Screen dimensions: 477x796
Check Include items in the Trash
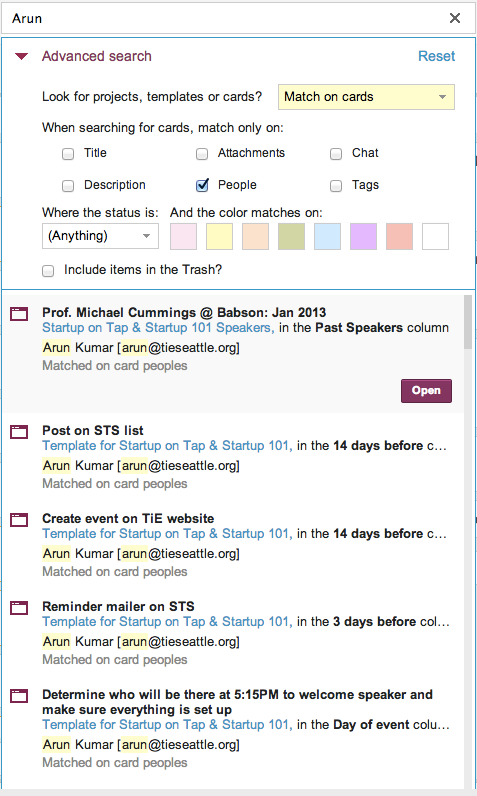(48, 271)
